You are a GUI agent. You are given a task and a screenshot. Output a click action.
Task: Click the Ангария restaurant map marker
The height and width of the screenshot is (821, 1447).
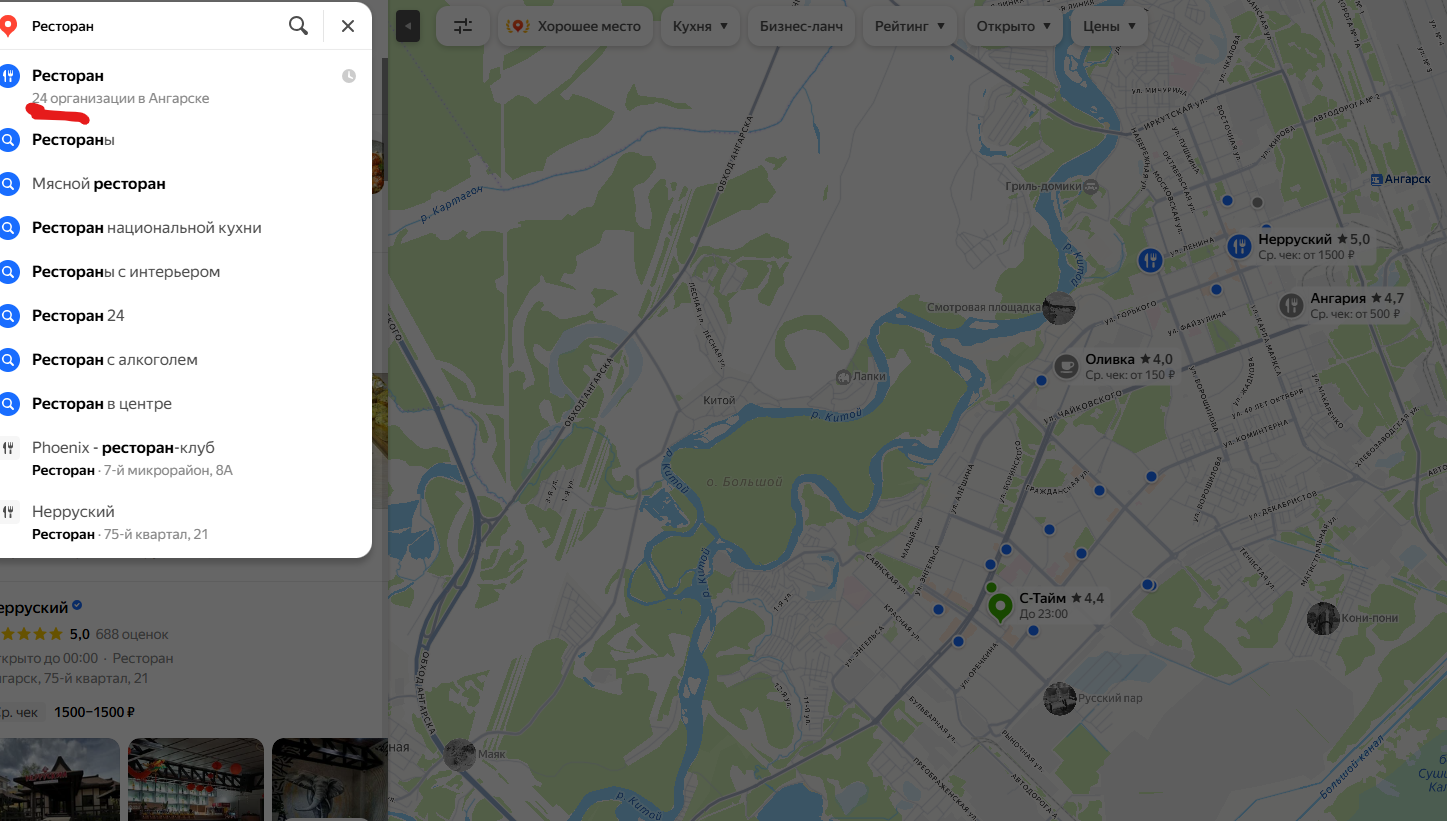click(x=1292, y=305)
